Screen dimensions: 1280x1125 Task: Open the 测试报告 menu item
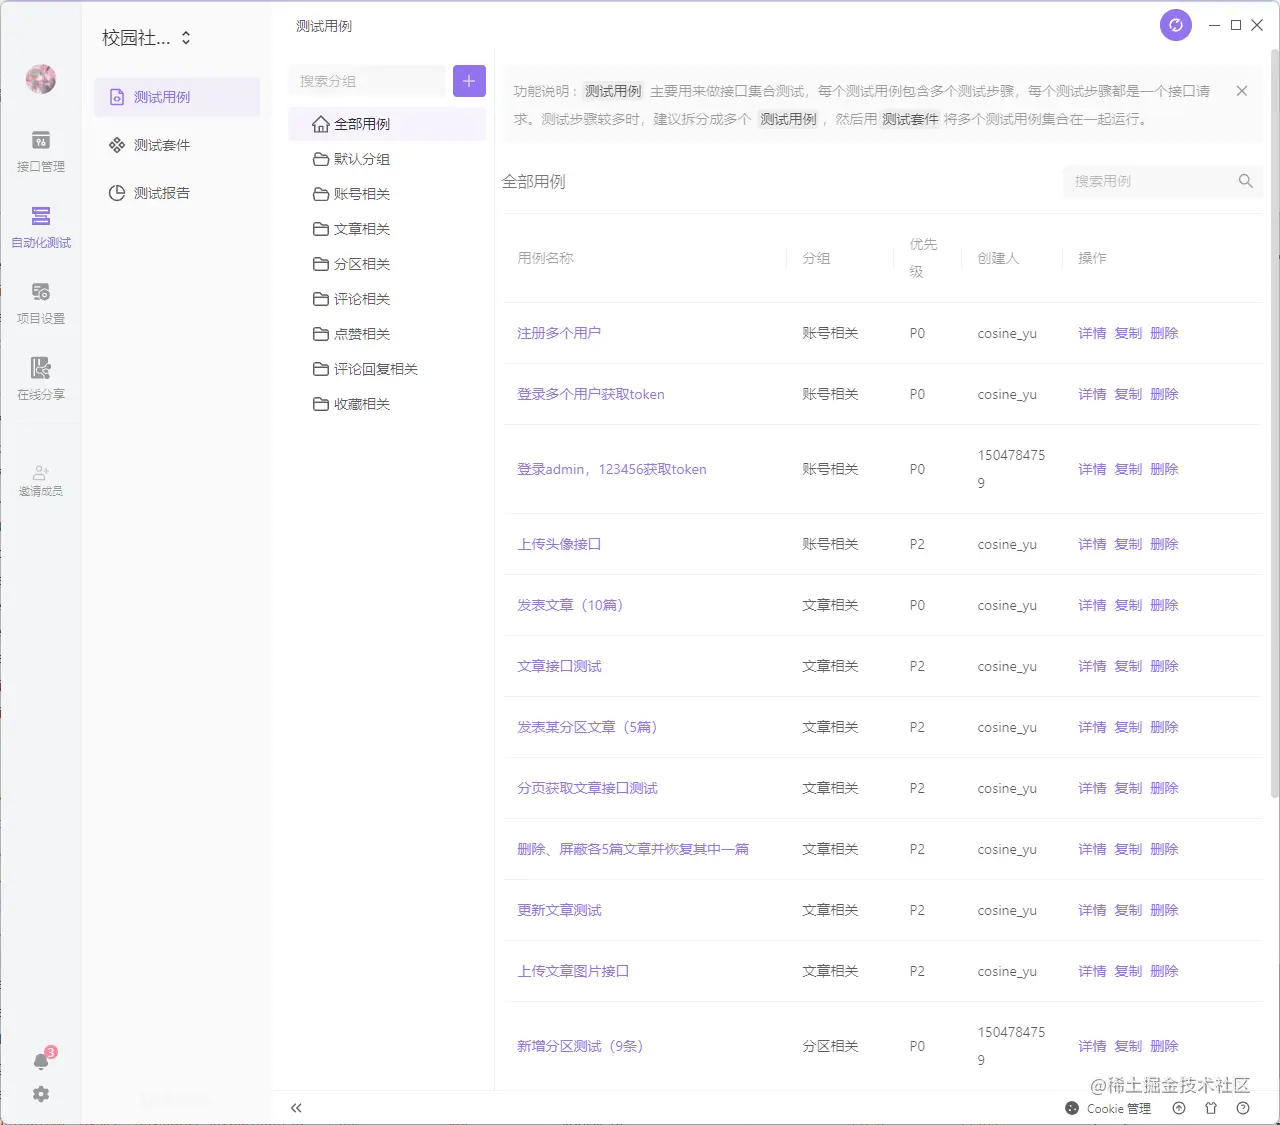pyautogui.click(x=177, y=193)
